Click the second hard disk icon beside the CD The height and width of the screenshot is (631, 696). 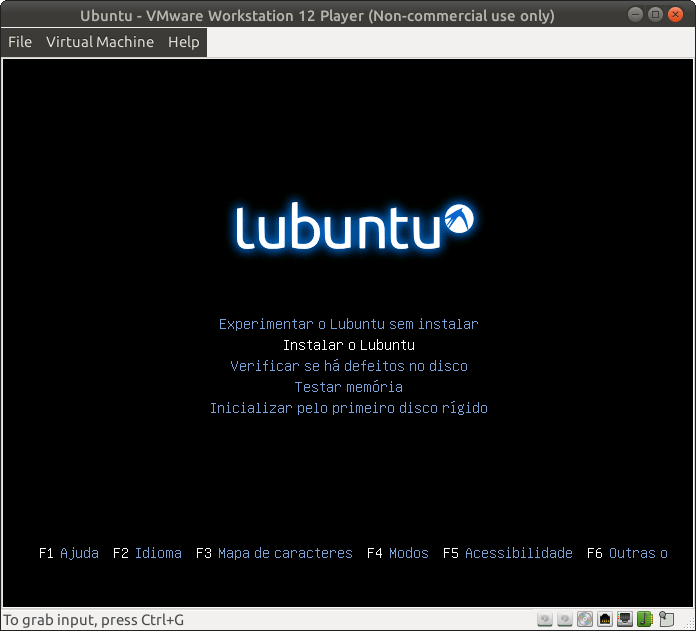coord(565,619)
